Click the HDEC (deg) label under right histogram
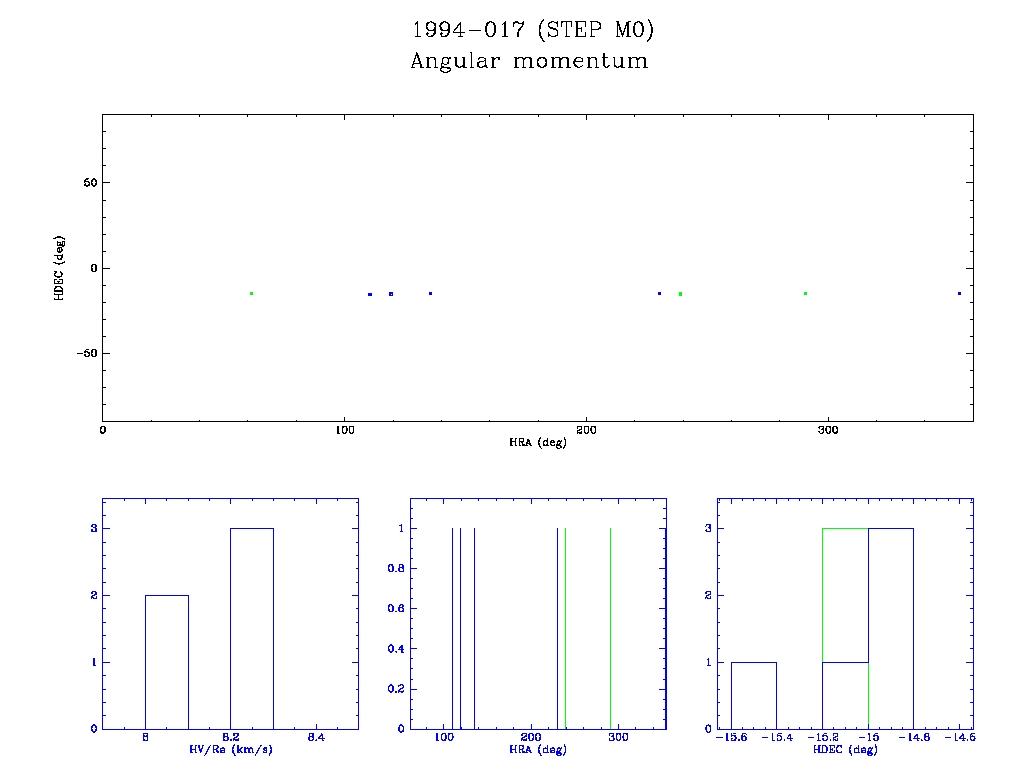This screenshot has height=768, width=1024. click(845, 750)
